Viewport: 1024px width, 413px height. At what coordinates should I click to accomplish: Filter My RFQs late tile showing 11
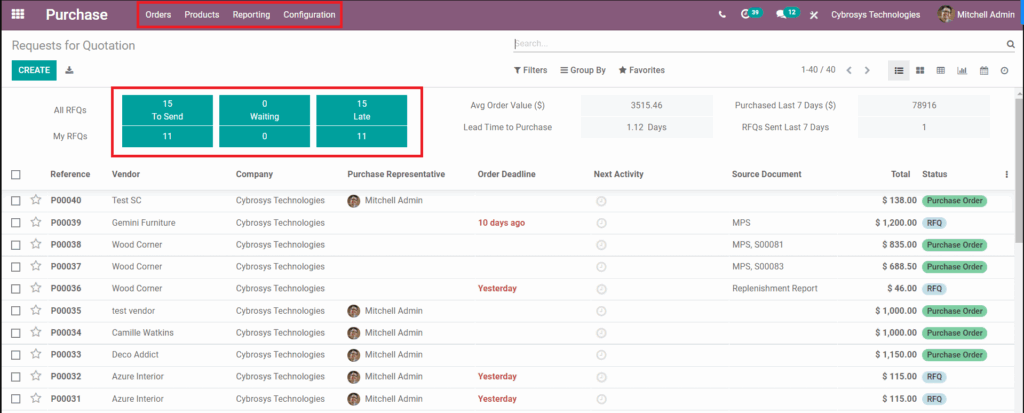(362, 137)
